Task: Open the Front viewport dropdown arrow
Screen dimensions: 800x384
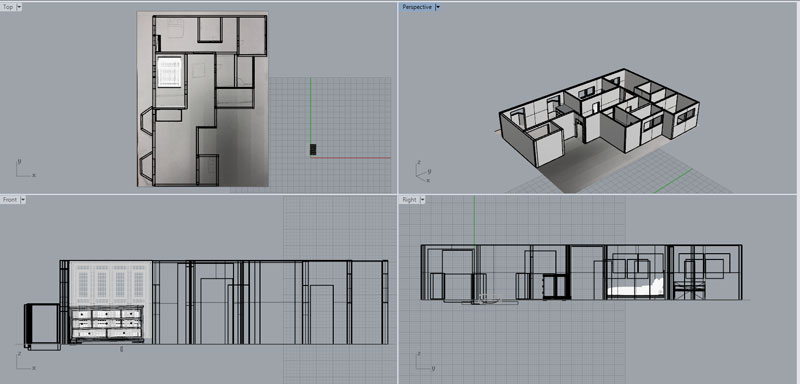Action: point(22,200)
